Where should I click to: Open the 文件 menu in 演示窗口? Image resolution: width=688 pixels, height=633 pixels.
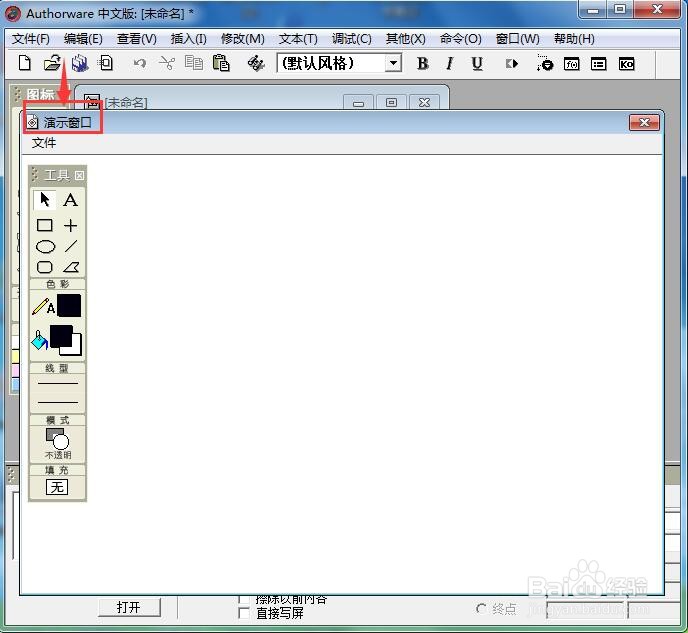pos(44,143)
